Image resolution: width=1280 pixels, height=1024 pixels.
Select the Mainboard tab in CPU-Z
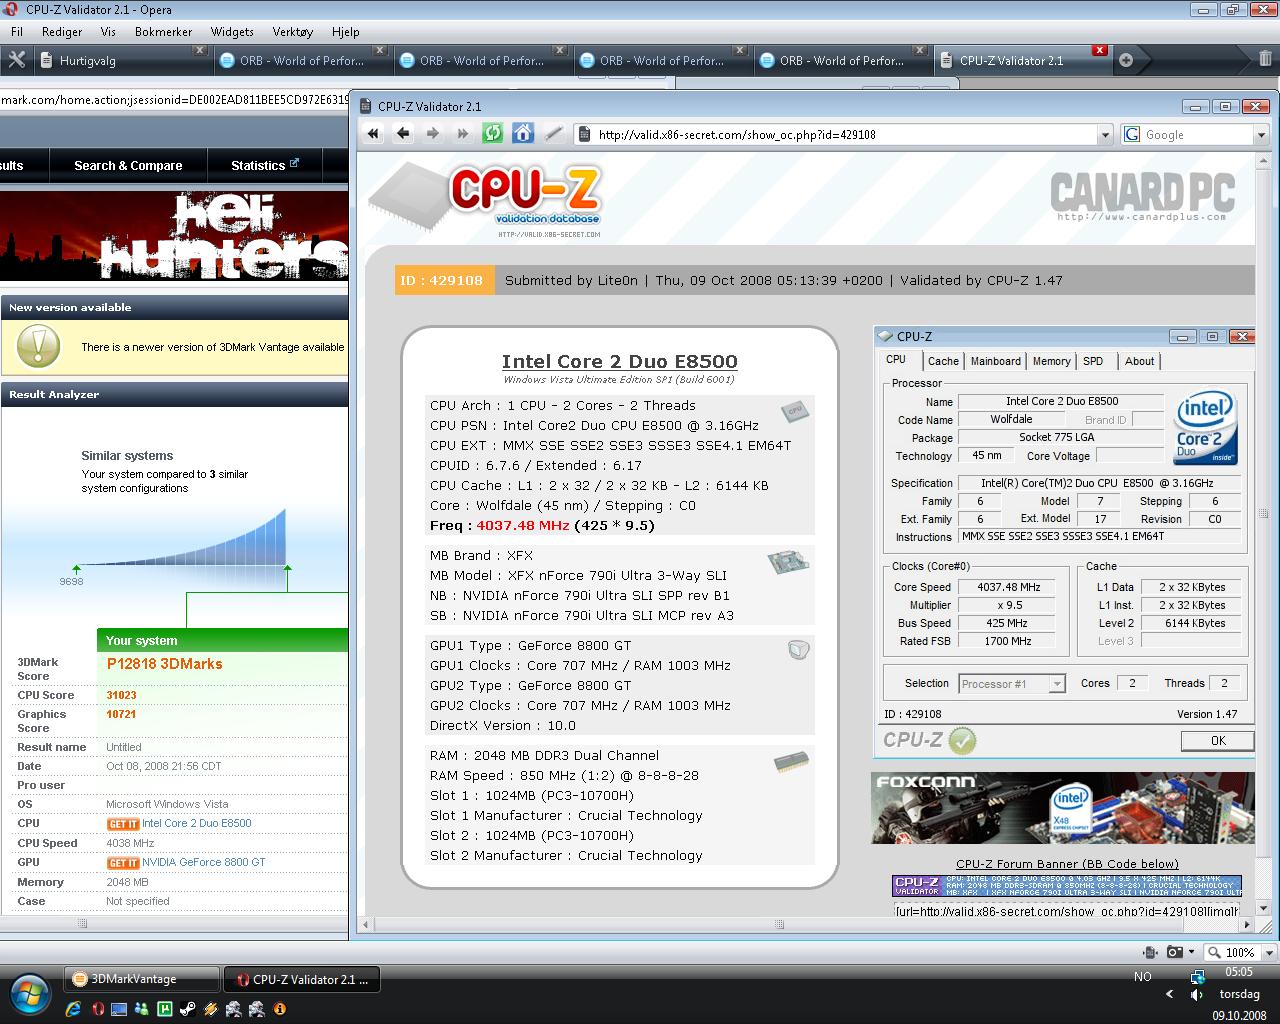996,361
